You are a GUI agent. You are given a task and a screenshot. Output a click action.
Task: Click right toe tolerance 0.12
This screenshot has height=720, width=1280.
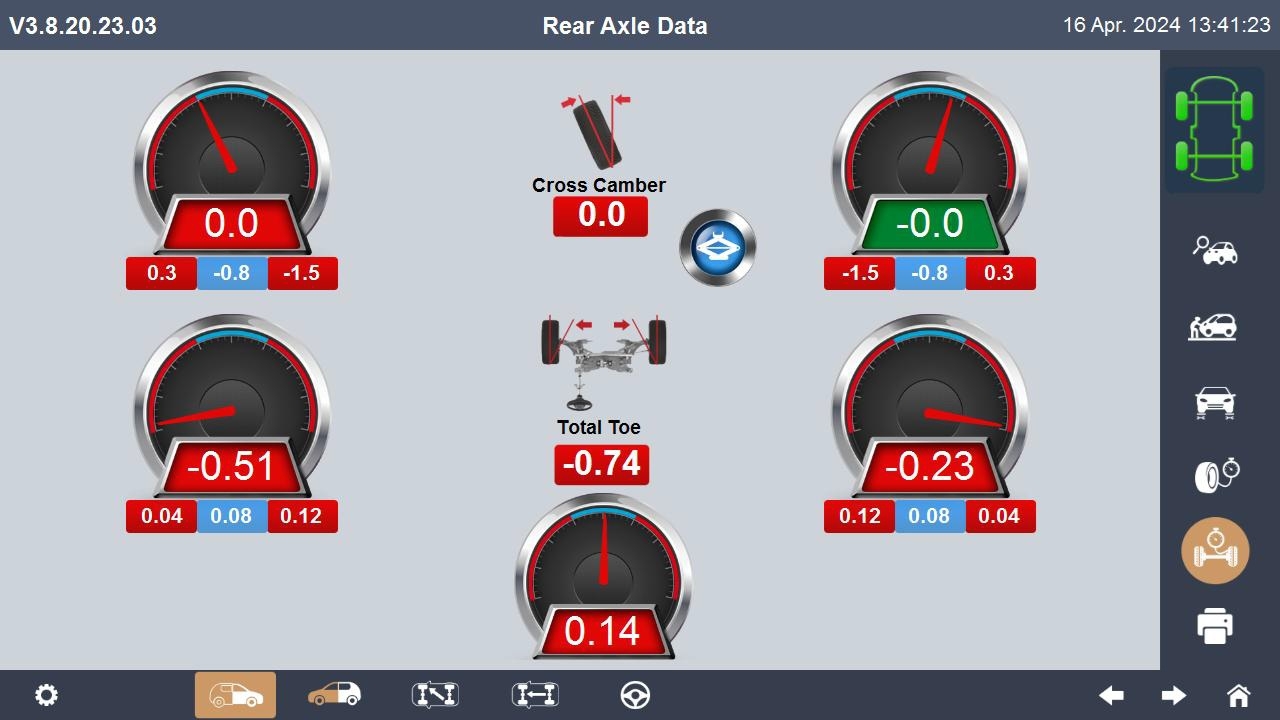(859, 516)
